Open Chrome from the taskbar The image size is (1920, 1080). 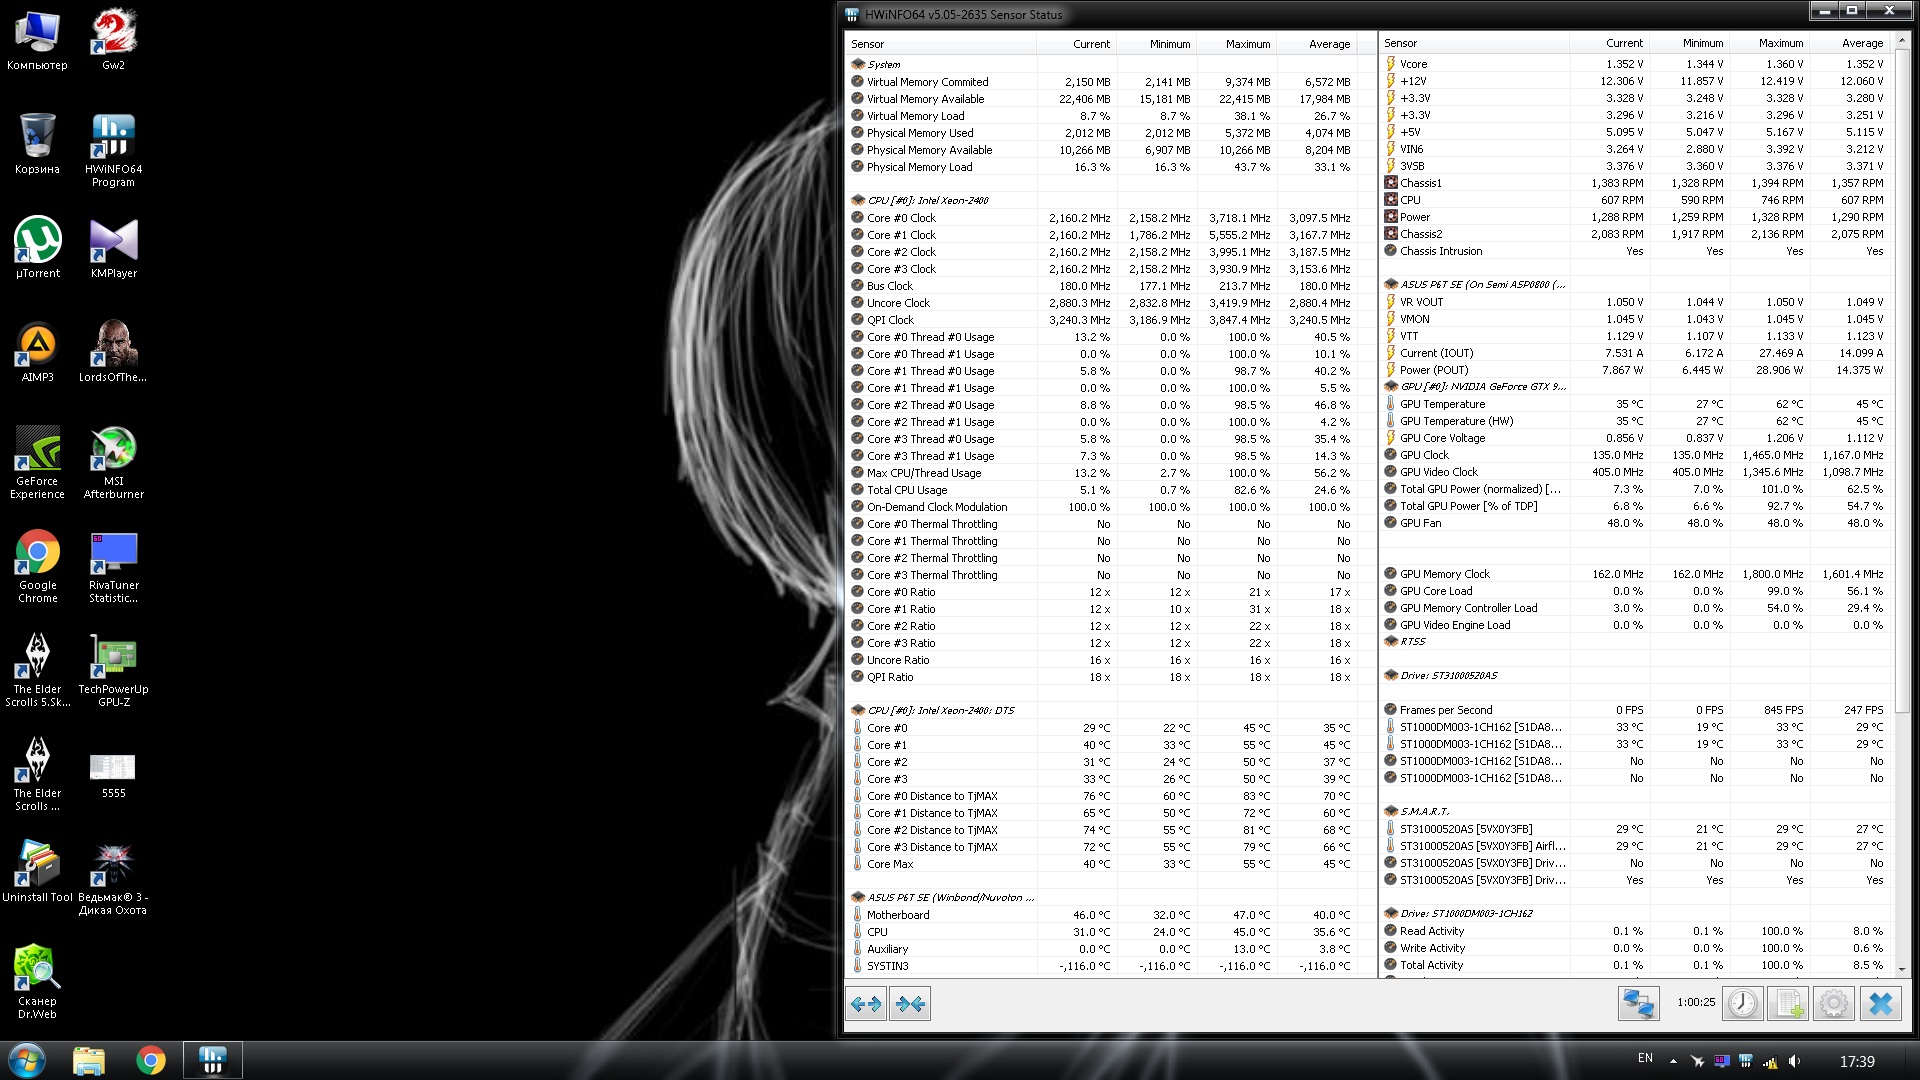click(x=151, y=1060)
